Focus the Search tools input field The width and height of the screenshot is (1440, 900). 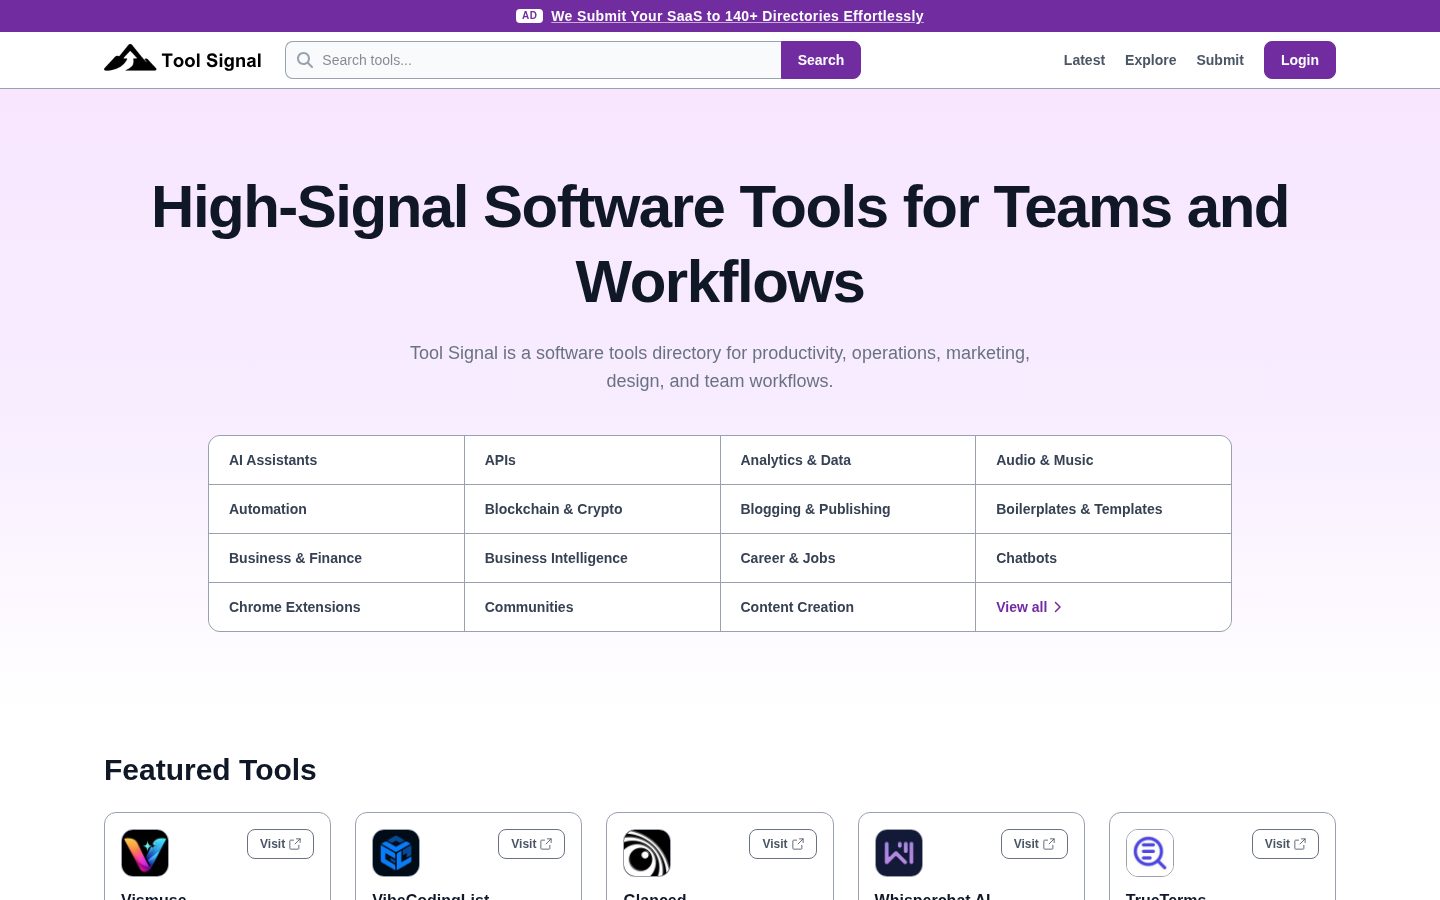click(x=533, y=60)
